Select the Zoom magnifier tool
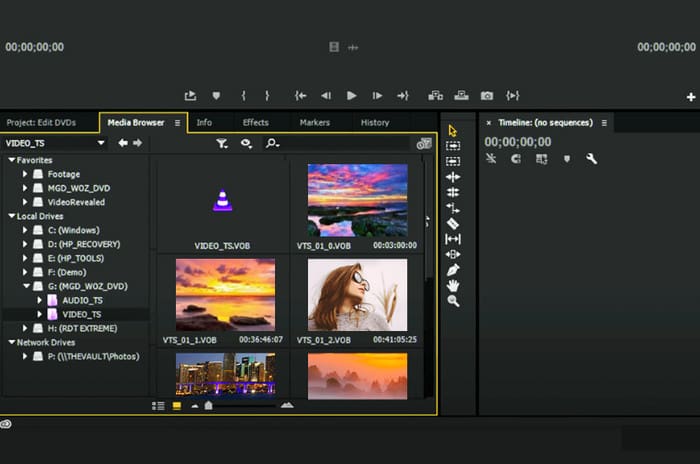 (453, 301)
